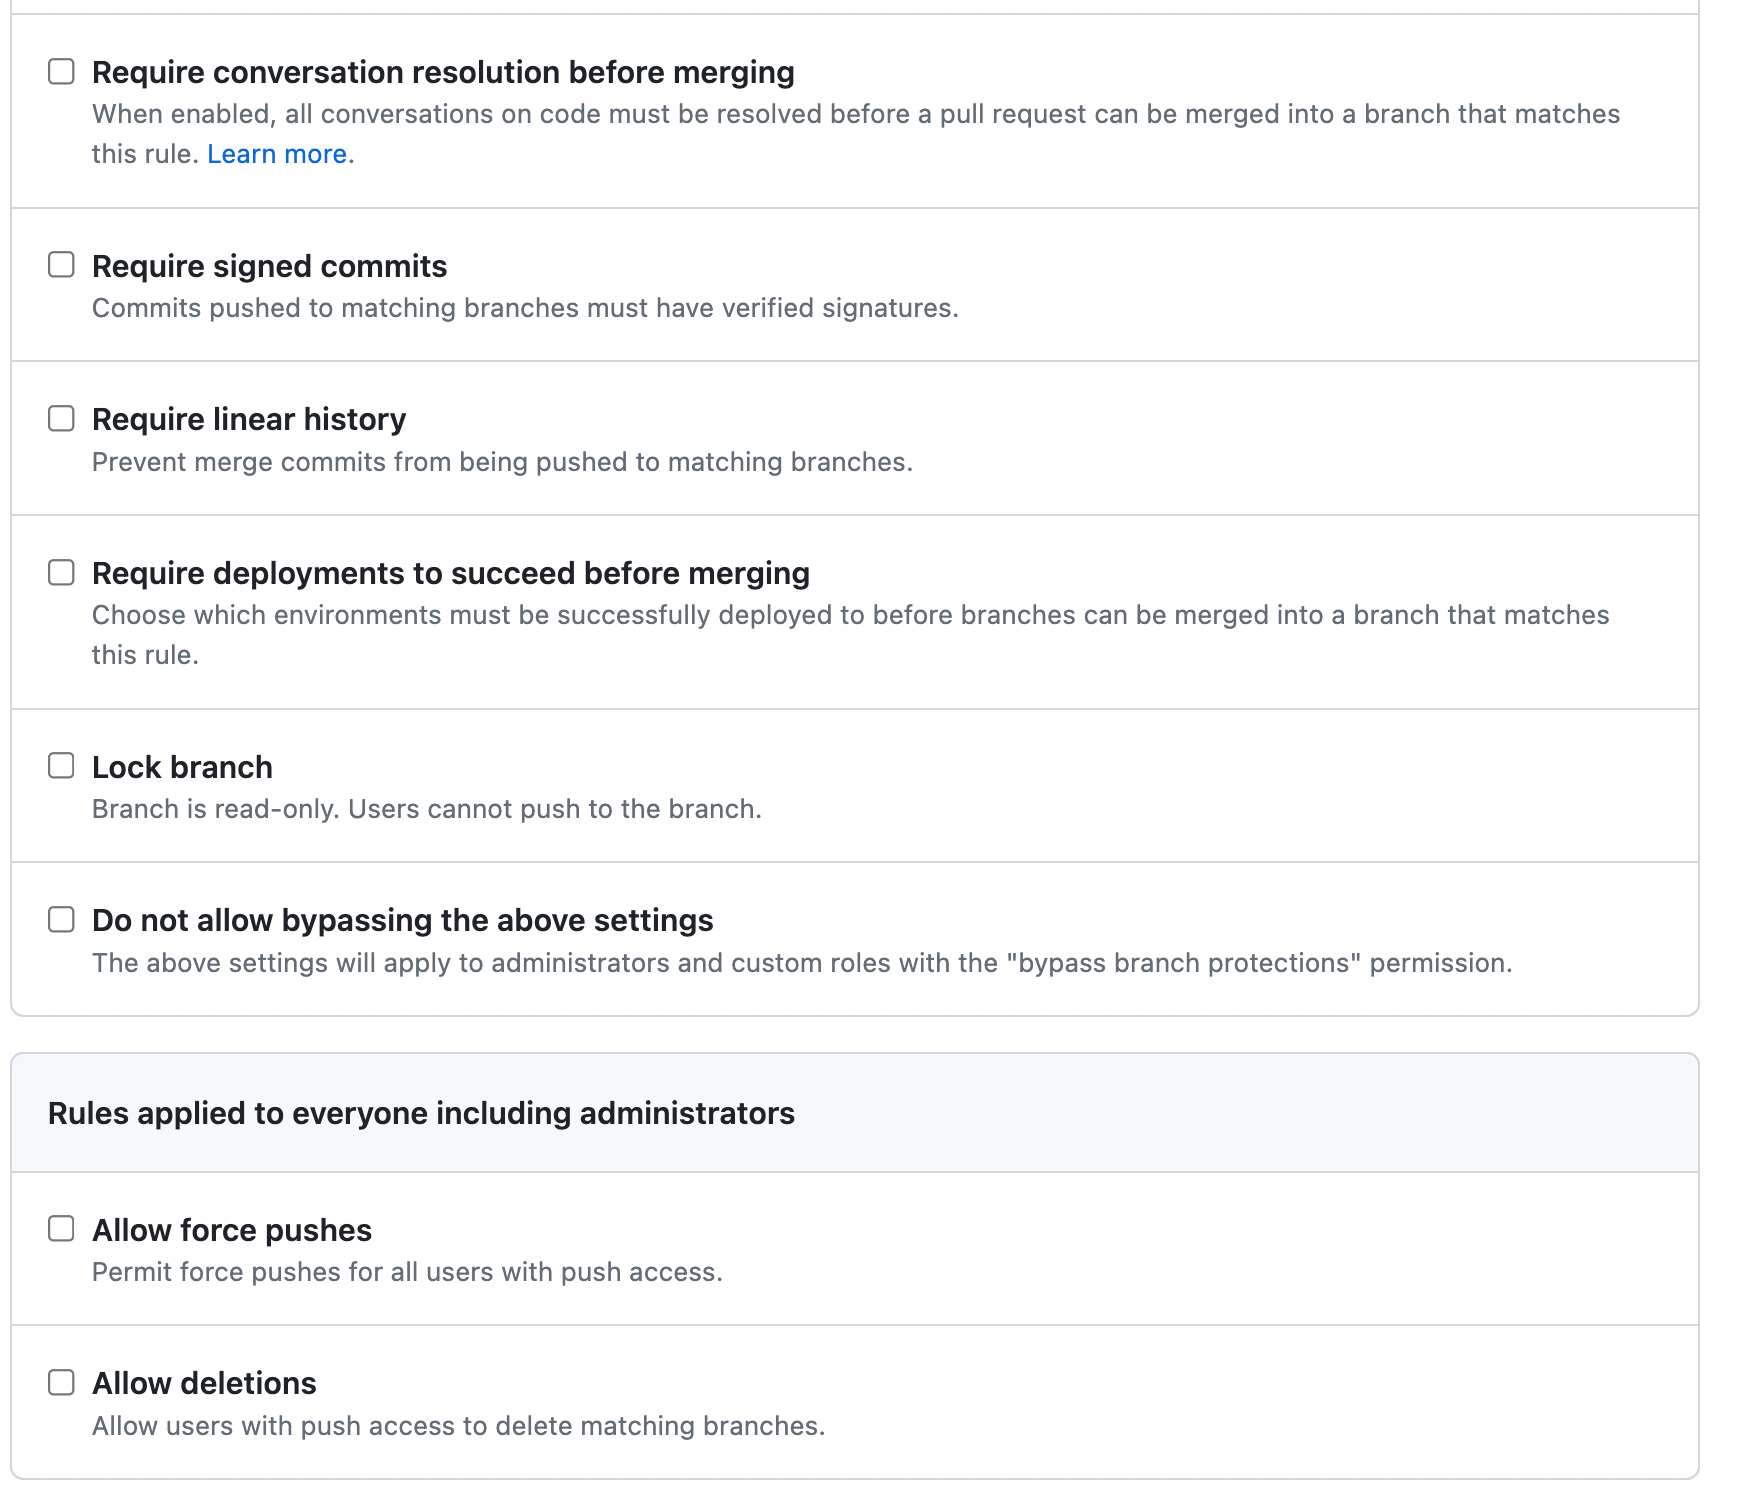
Task: Check the Require linear history option
Action: 62,418
